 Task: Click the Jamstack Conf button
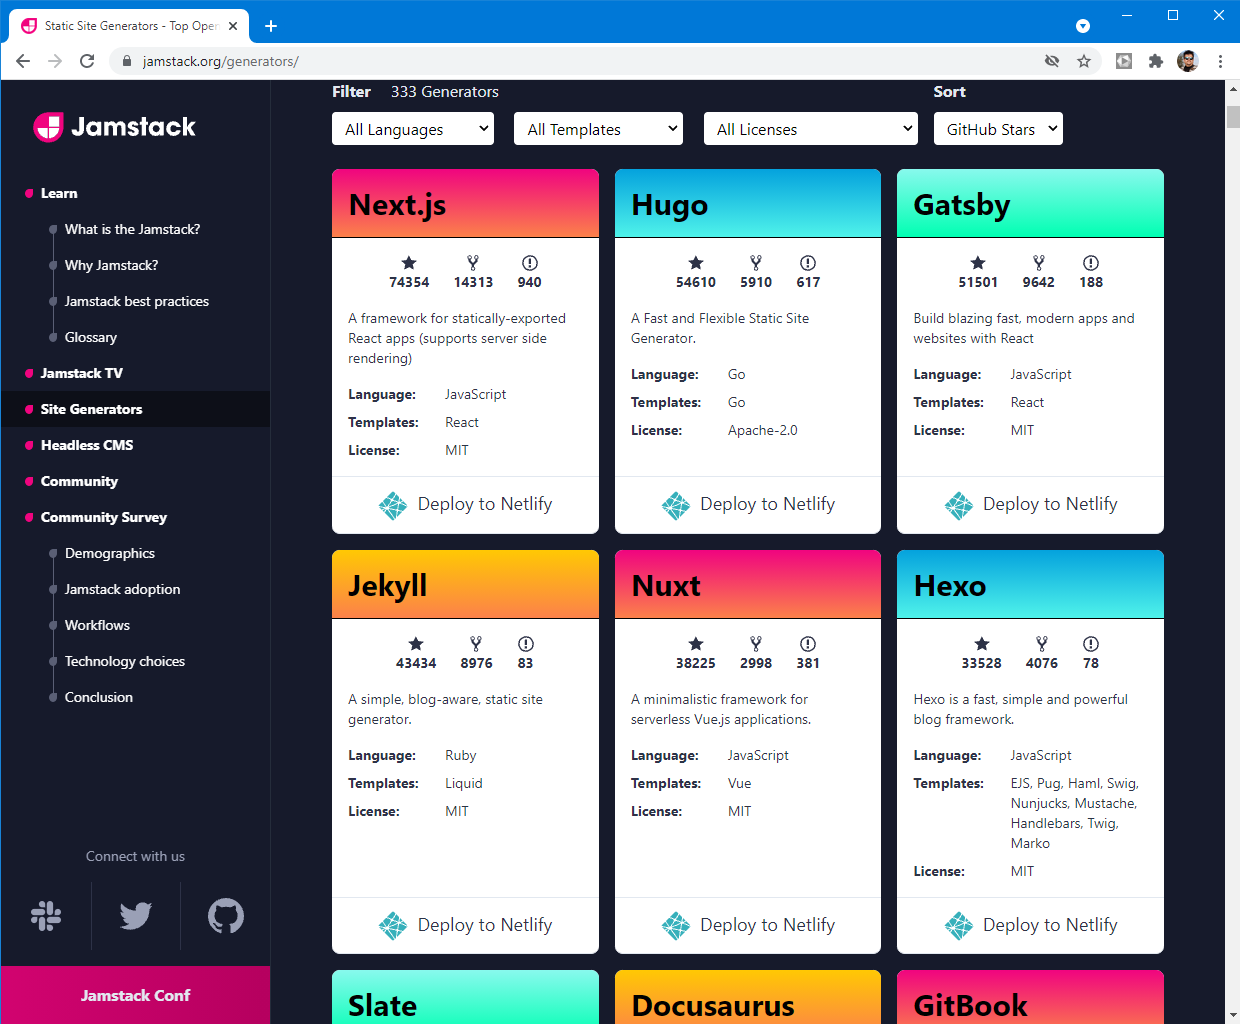point(135,995)
